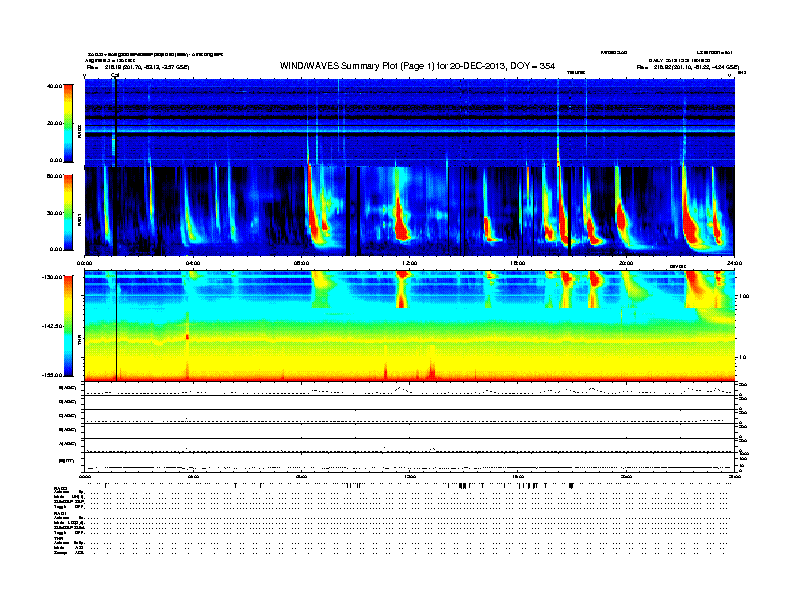The image size is (792, 612).
Task: Select the -130.00 tick on TNR color scale
Action: click(52, 277)
